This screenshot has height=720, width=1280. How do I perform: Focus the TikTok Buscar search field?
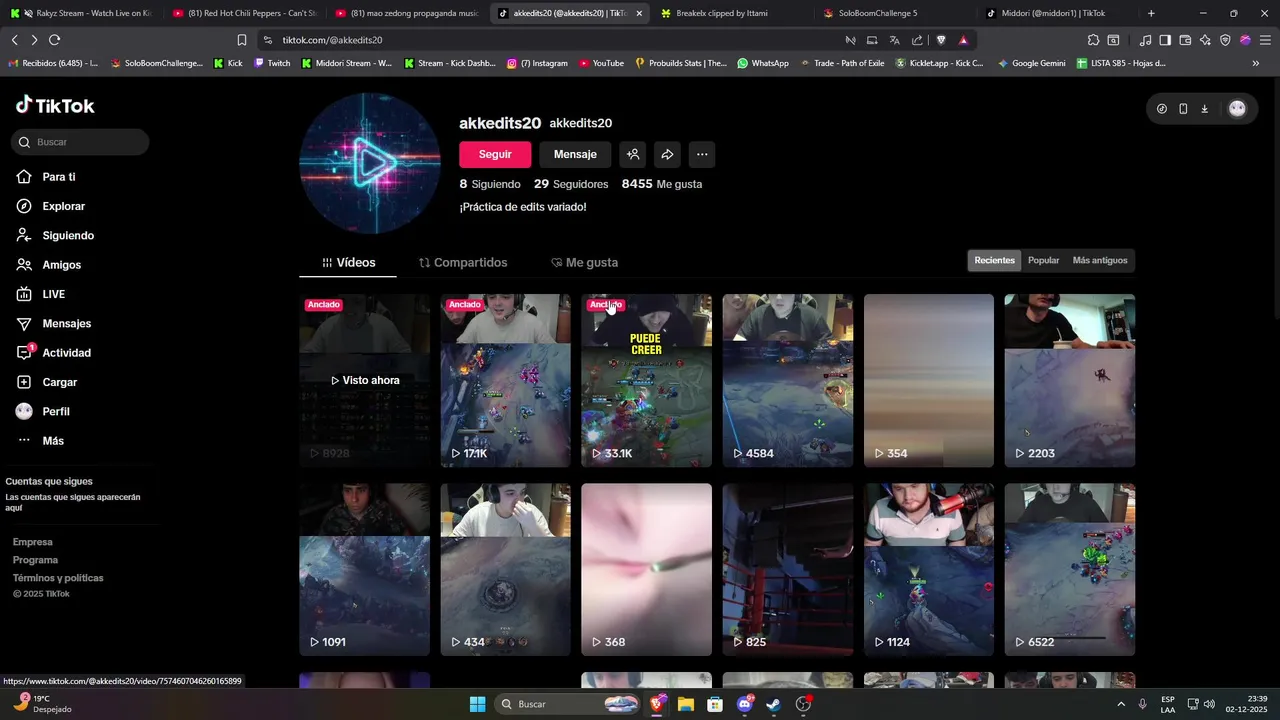[x=81, y=142]
